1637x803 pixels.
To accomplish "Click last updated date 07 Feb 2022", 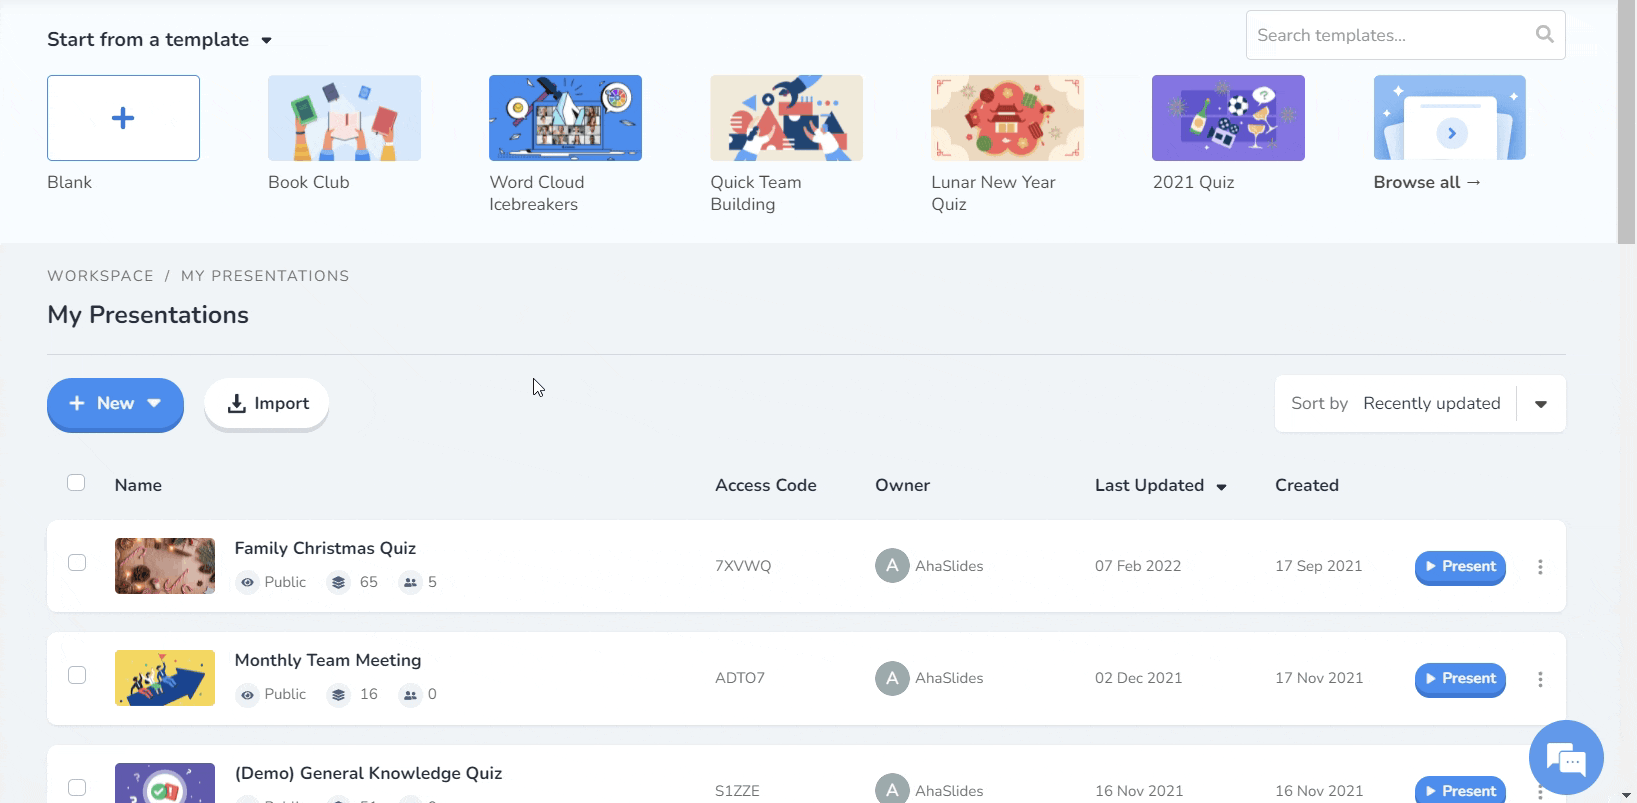I will 1138,566.
